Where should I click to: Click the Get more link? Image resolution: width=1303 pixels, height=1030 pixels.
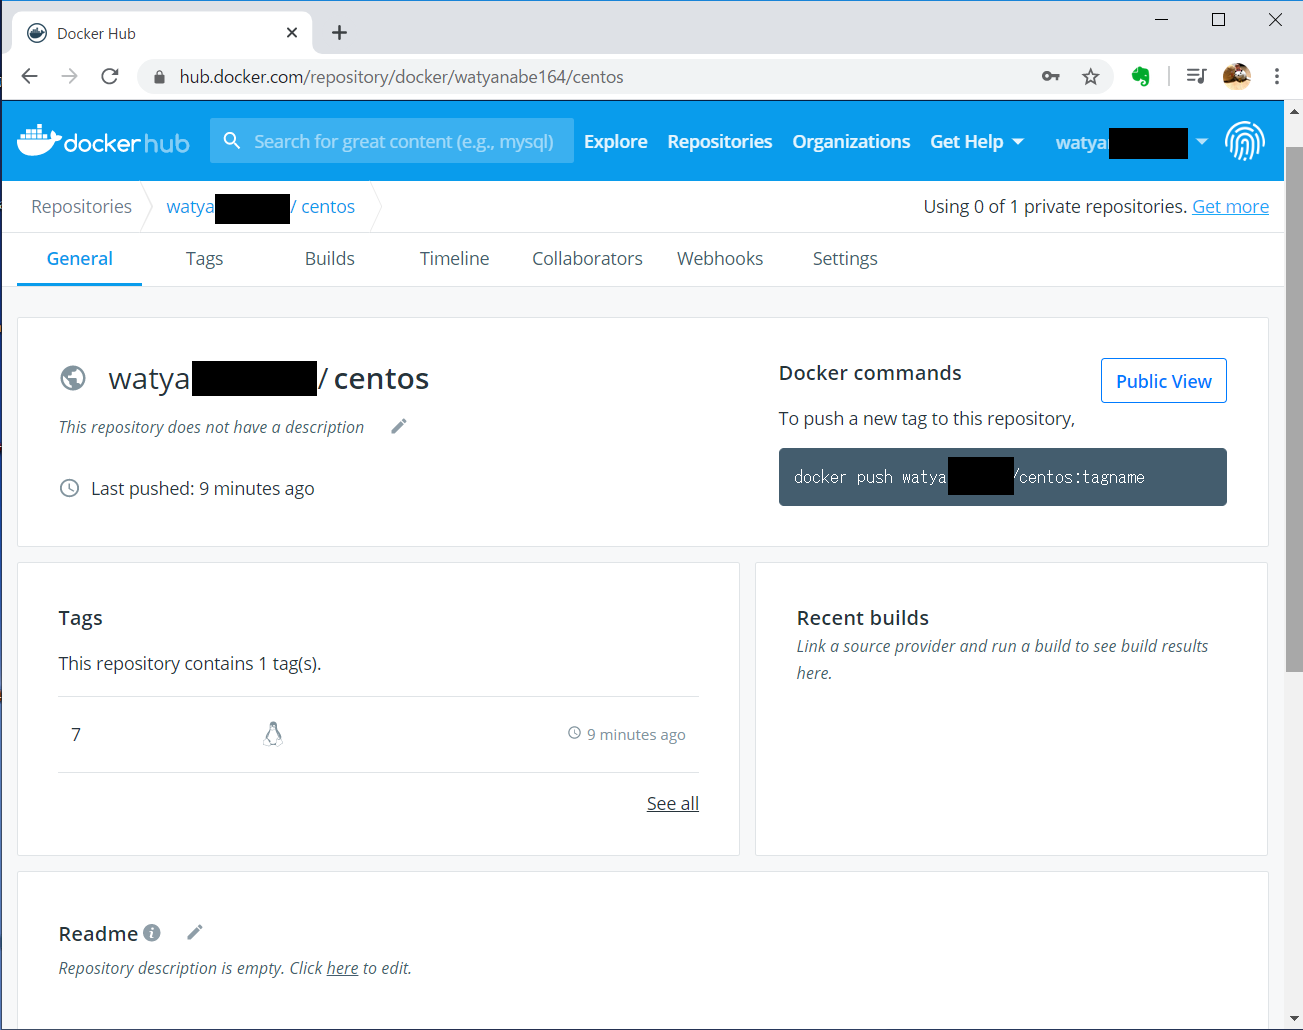pyautogui.click(x=1230, y=206)
